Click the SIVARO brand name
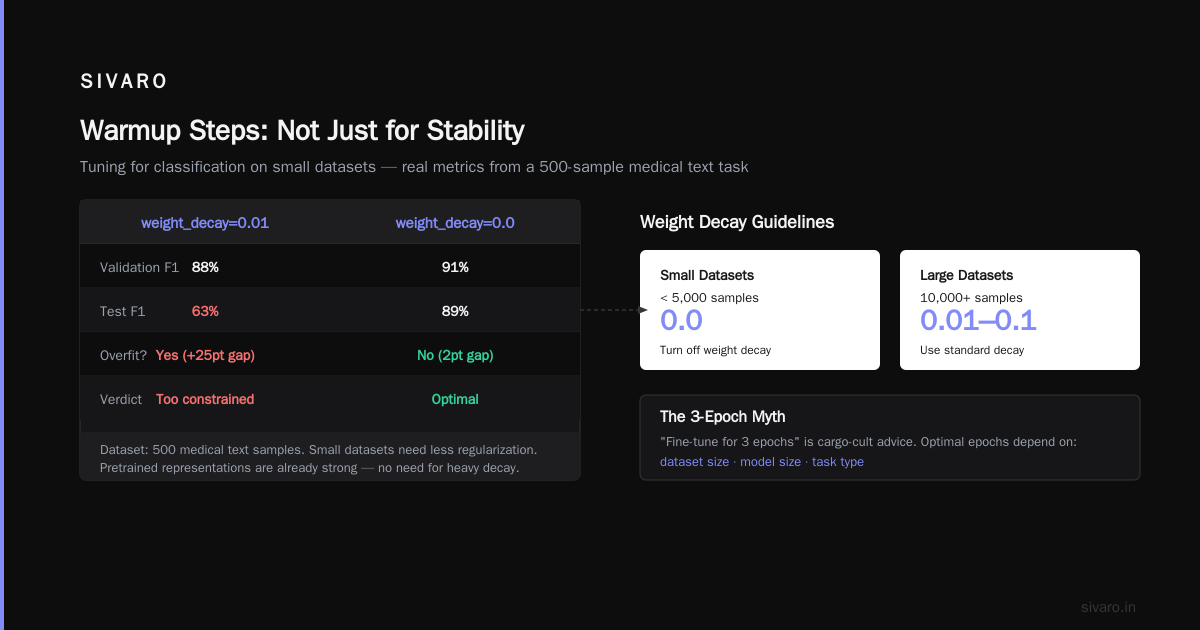The width and height of the screenshot is (1200, 630). (124, 82)
